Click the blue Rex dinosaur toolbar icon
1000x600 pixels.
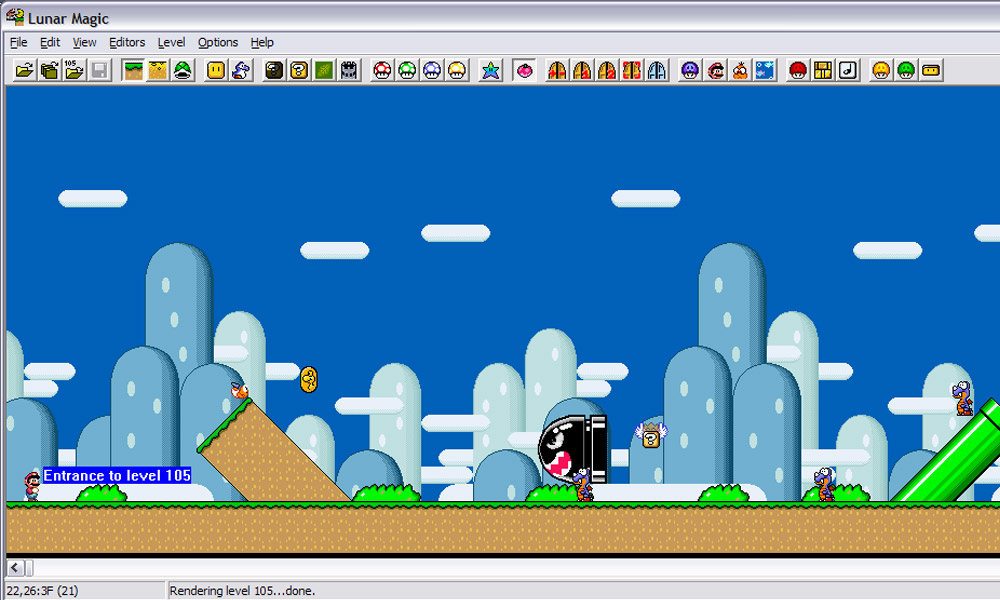[x=241, y=70]
